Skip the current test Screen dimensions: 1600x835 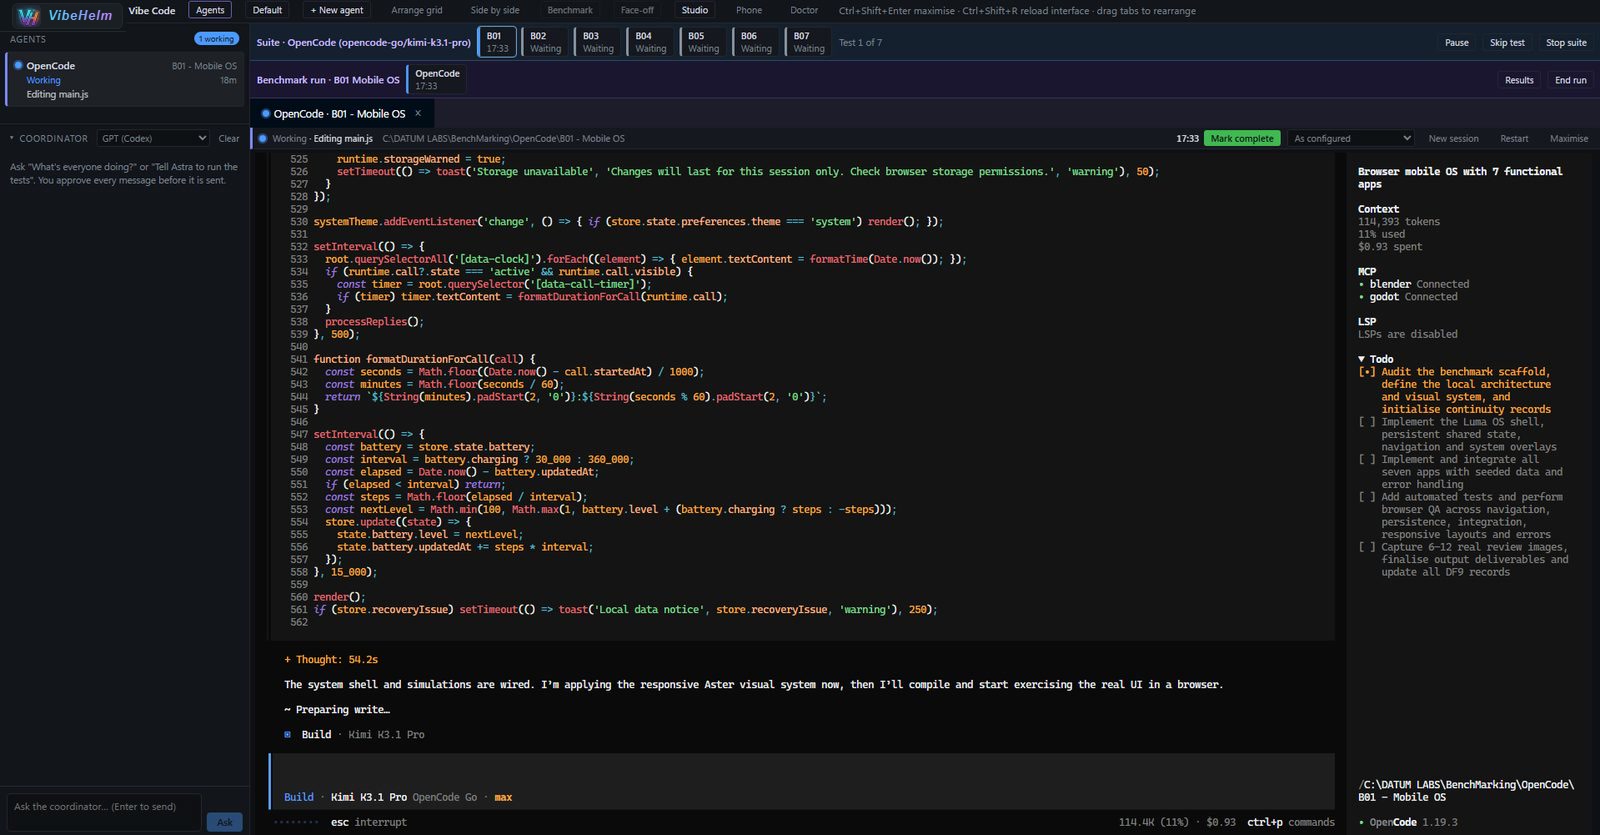1507,42
